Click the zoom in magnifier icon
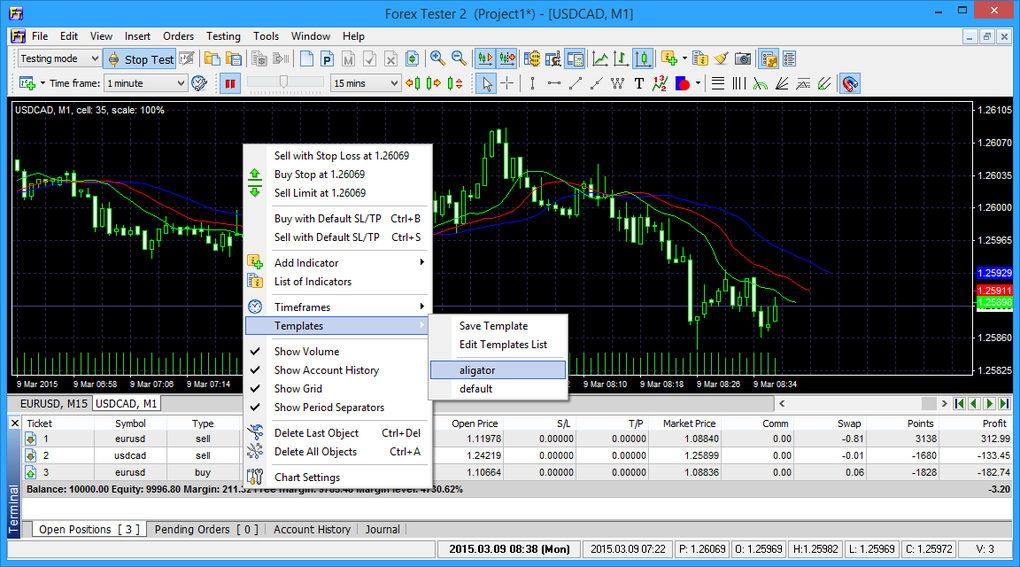Viewport: 1020px width, 567px height. tap(438, 59)
